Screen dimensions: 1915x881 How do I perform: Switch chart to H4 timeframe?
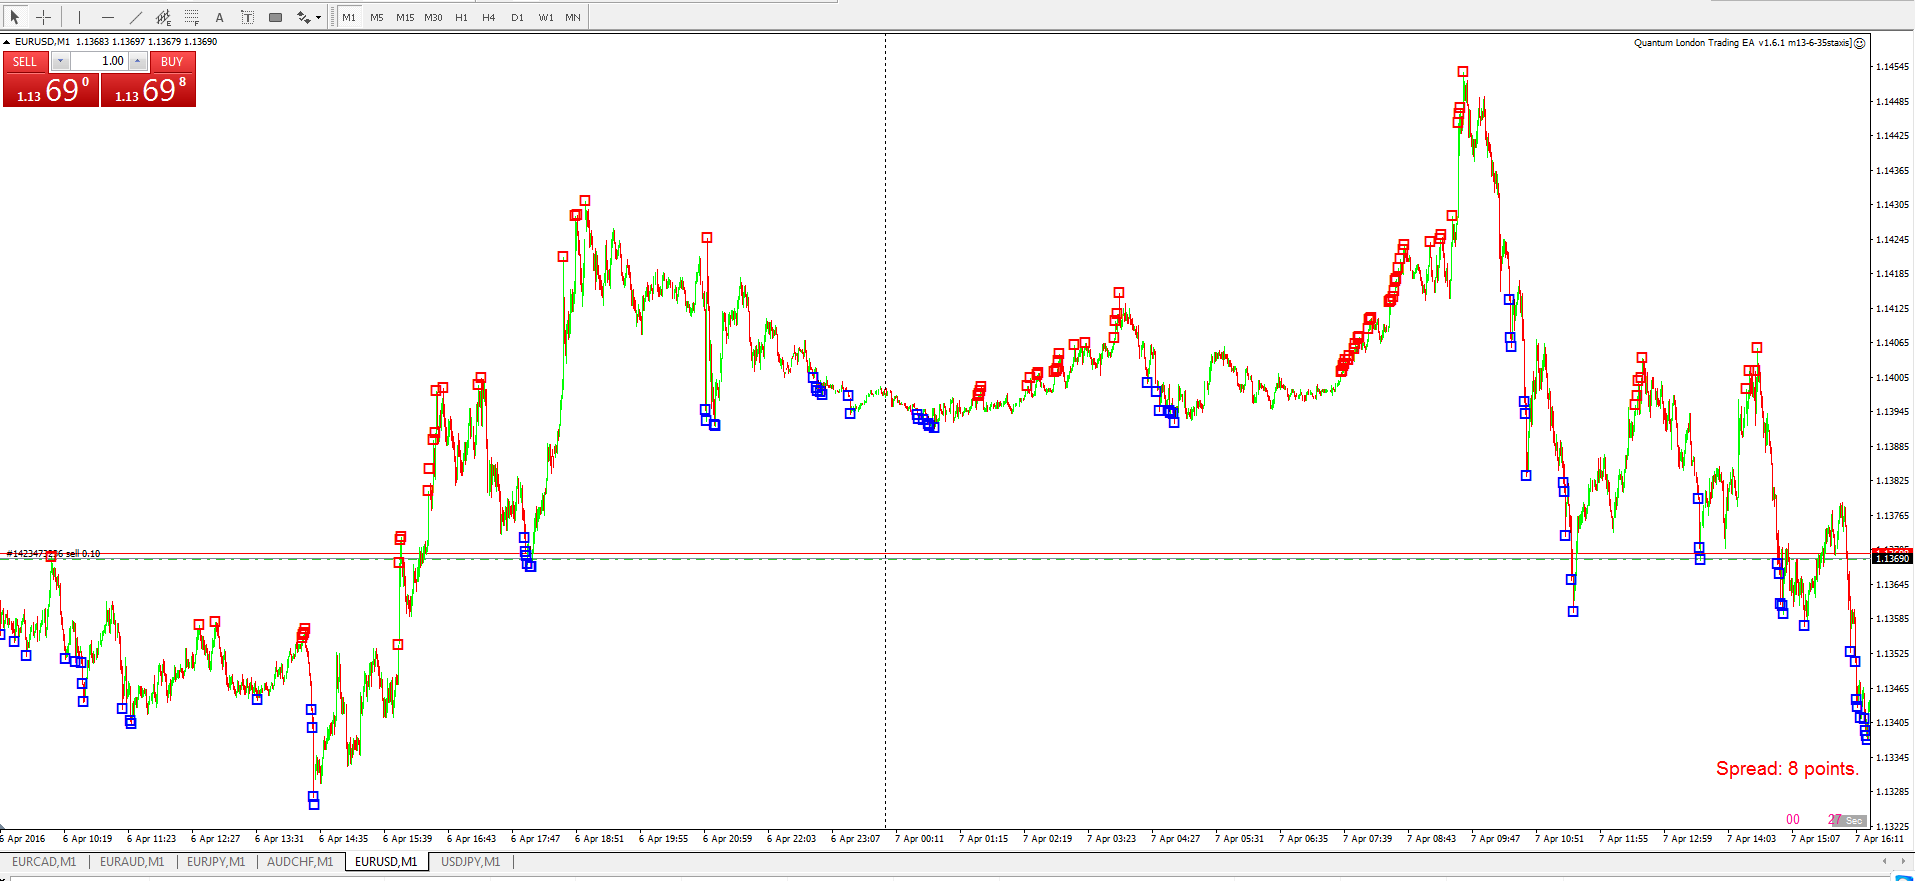pyautogui.click(x=489, y=17)
